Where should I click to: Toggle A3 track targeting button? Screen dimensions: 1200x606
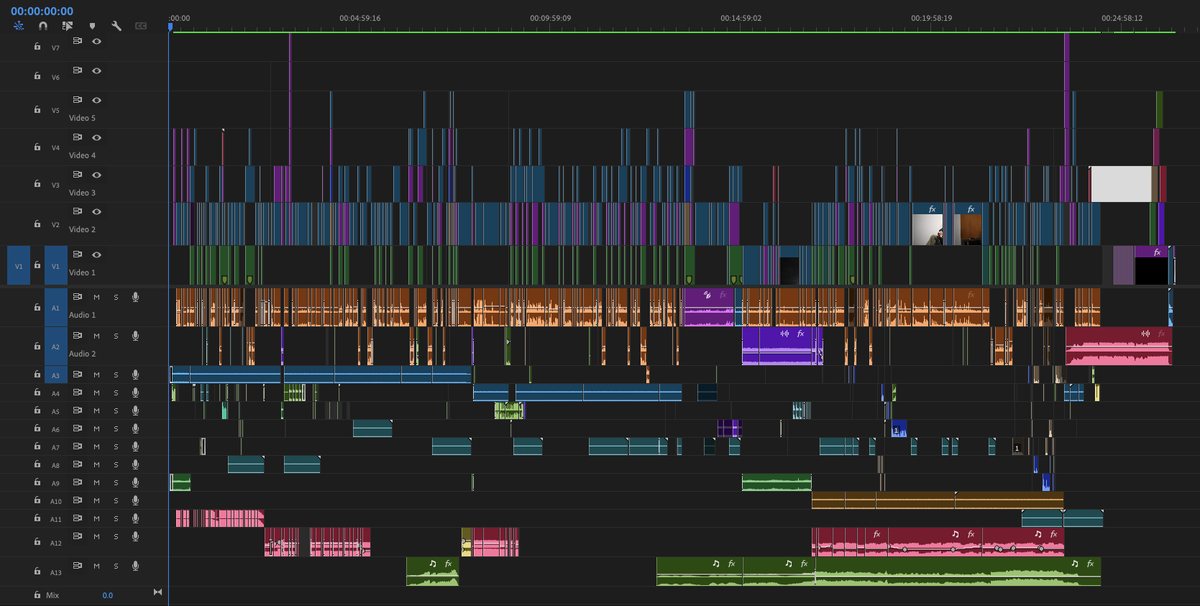[56, 375]
